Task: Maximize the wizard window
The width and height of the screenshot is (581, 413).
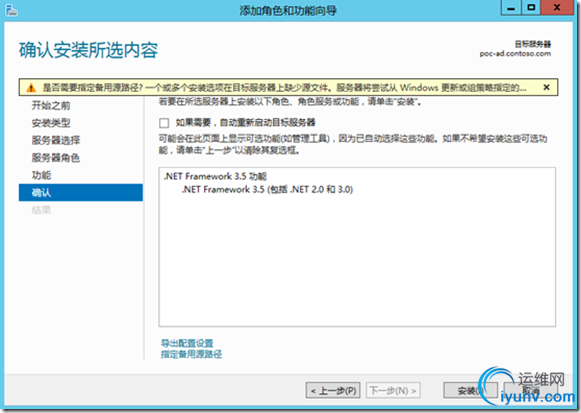Action: tap(531, 8)
